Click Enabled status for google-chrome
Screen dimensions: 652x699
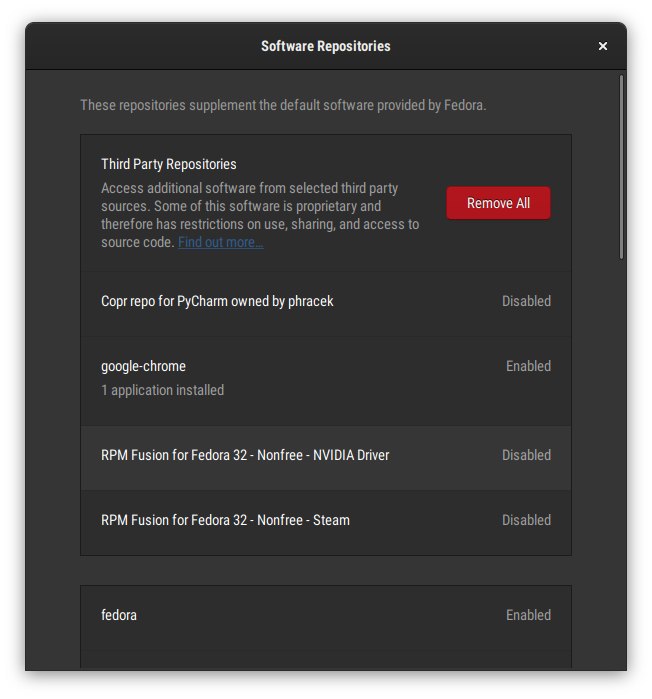(529, 366)
